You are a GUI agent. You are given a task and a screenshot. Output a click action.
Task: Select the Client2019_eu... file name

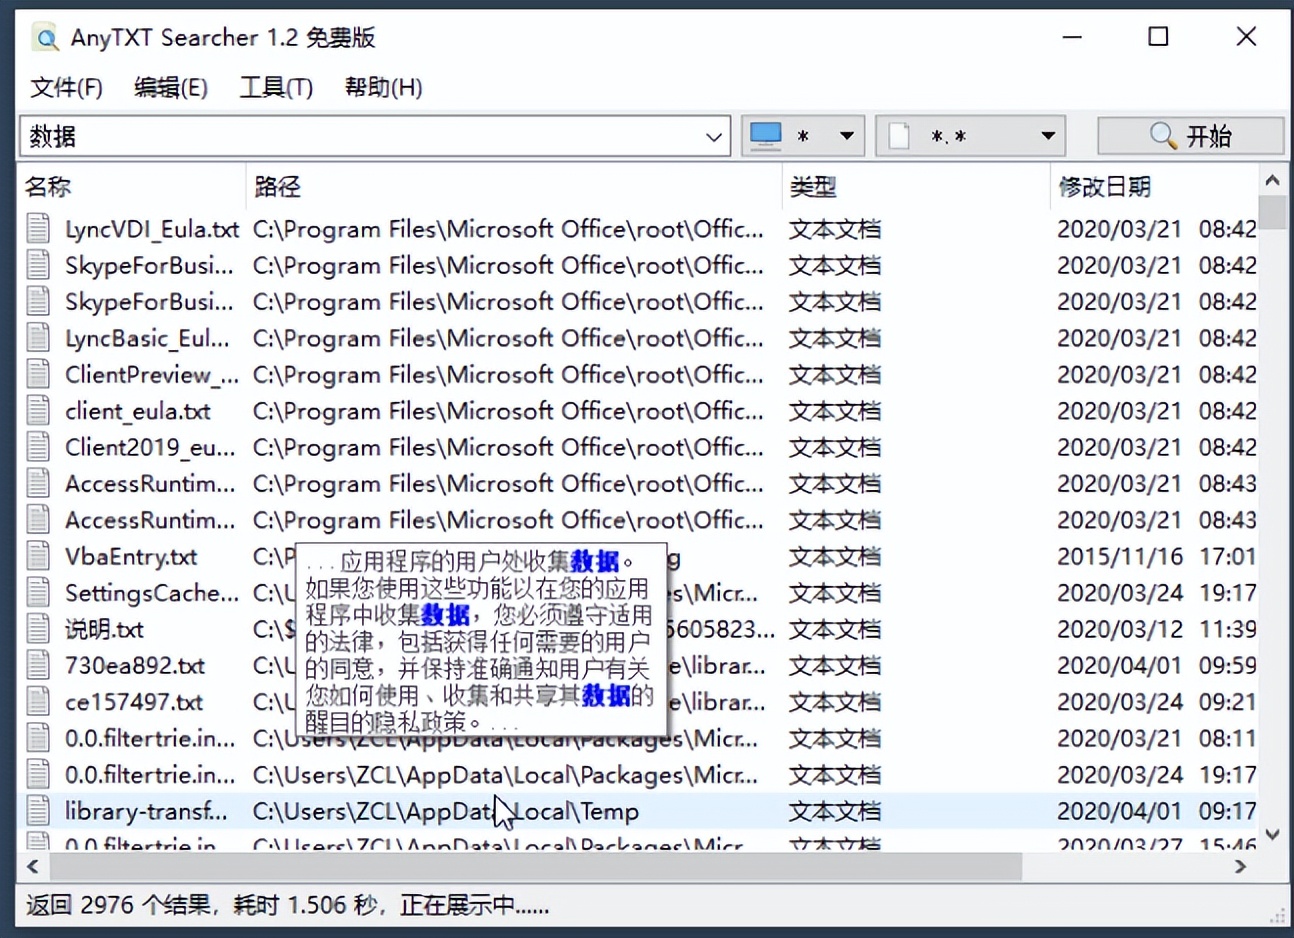point(150,447)
